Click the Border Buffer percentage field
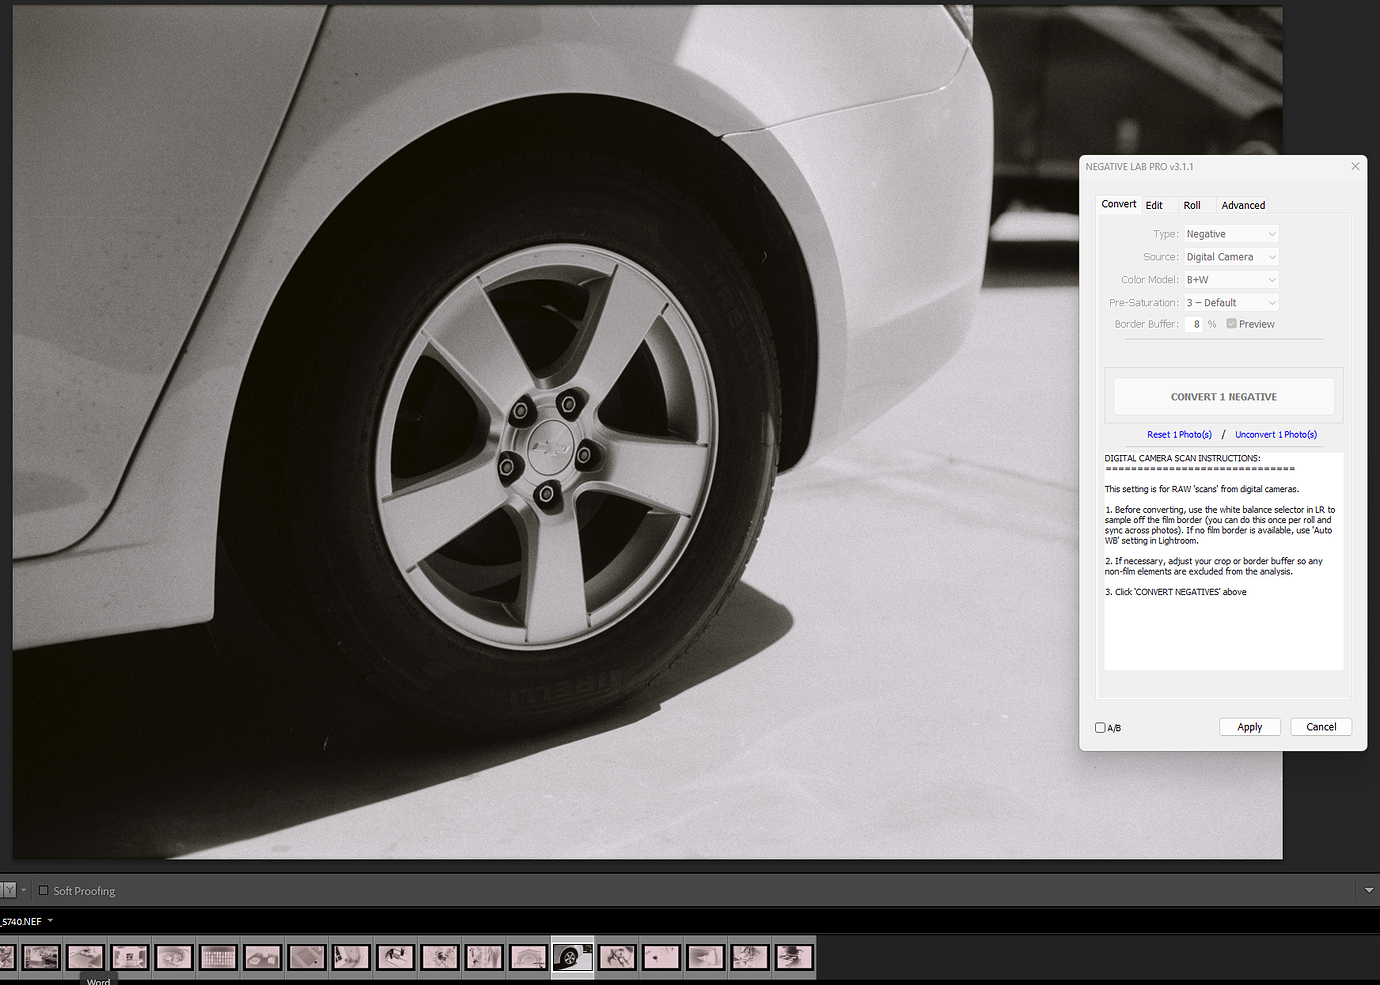1380x985 pixels. 1196,323
